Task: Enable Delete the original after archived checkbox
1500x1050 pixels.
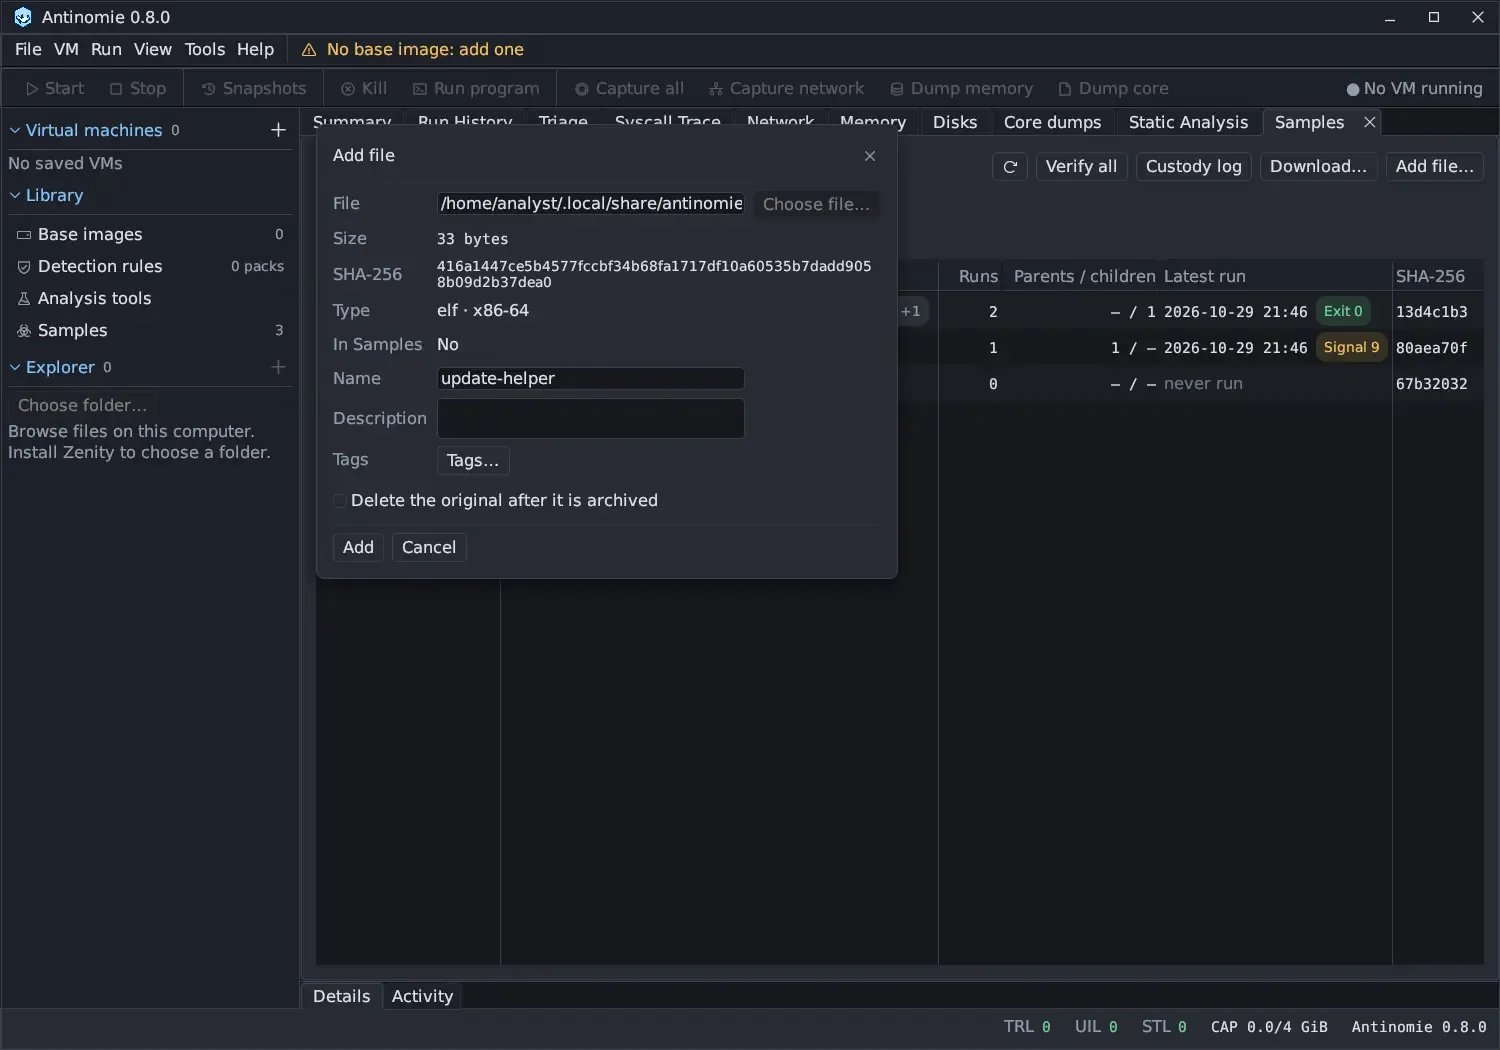Action: 340,501
